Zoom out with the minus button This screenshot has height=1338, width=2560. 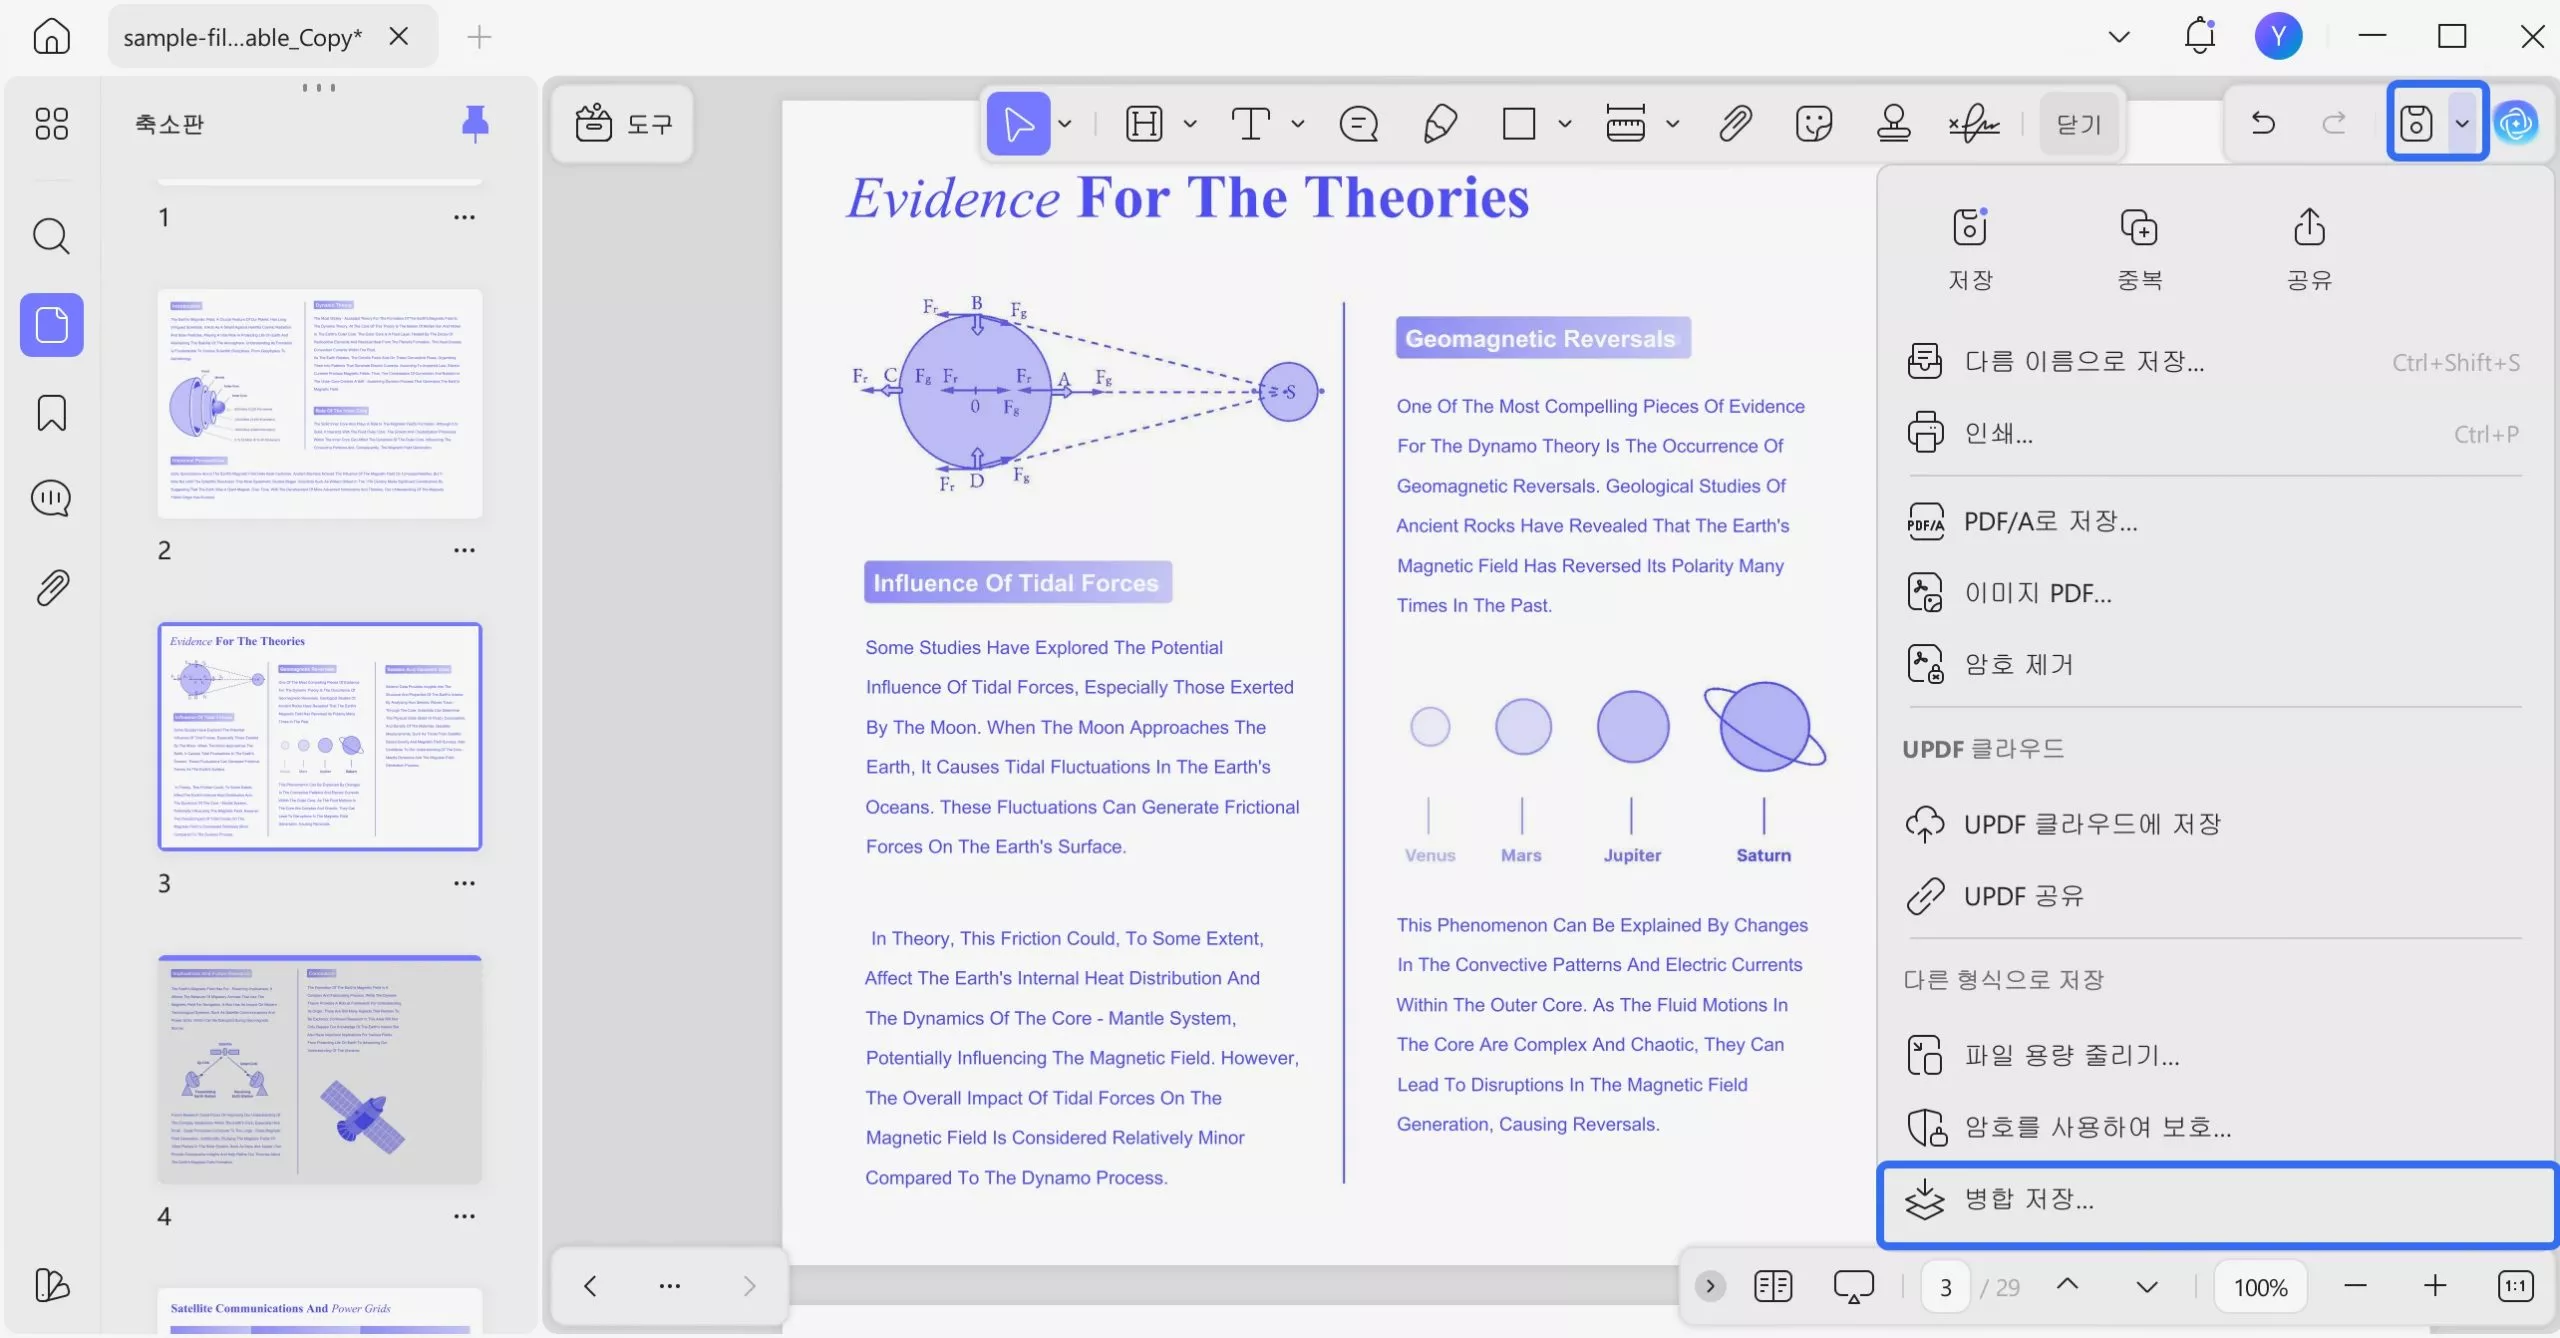click(x=2355, y=1285)
